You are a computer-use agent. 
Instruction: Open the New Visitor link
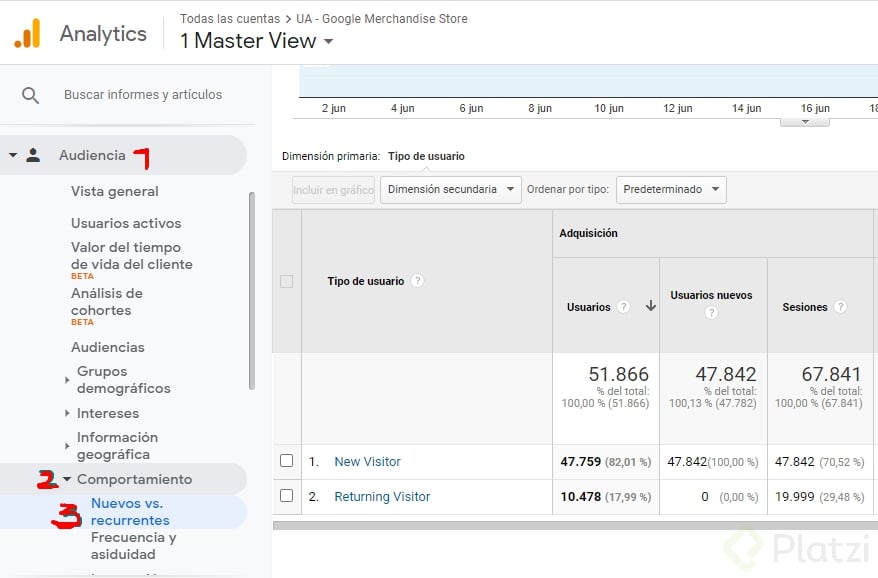[367, 462]
